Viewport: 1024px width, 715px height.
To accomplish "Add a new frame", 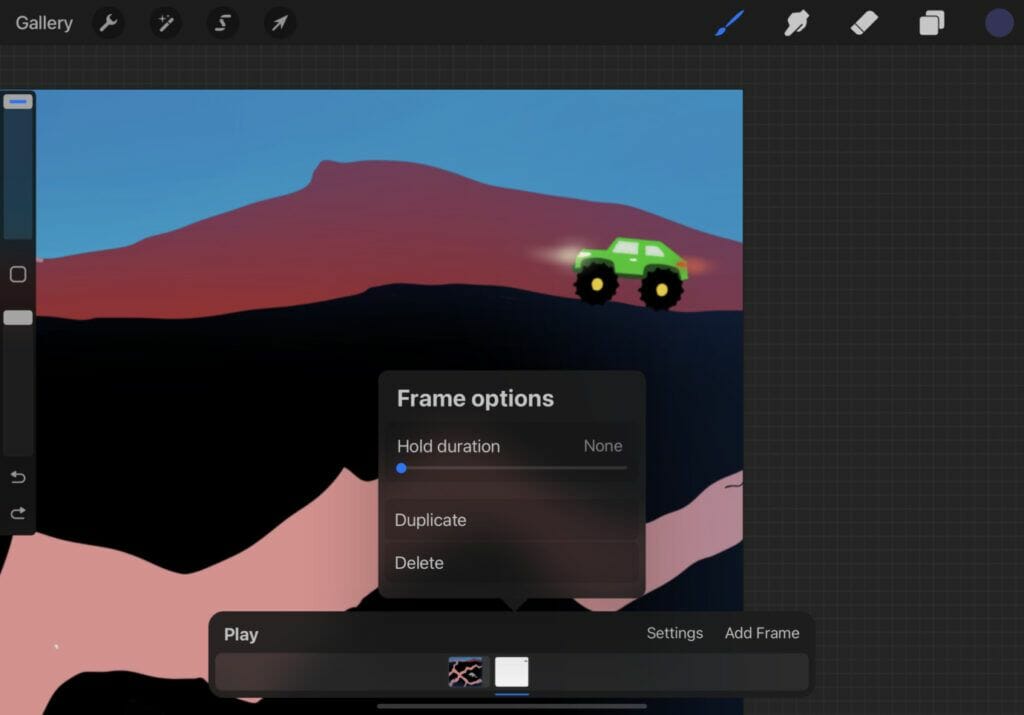I will (x=762, y=633).
